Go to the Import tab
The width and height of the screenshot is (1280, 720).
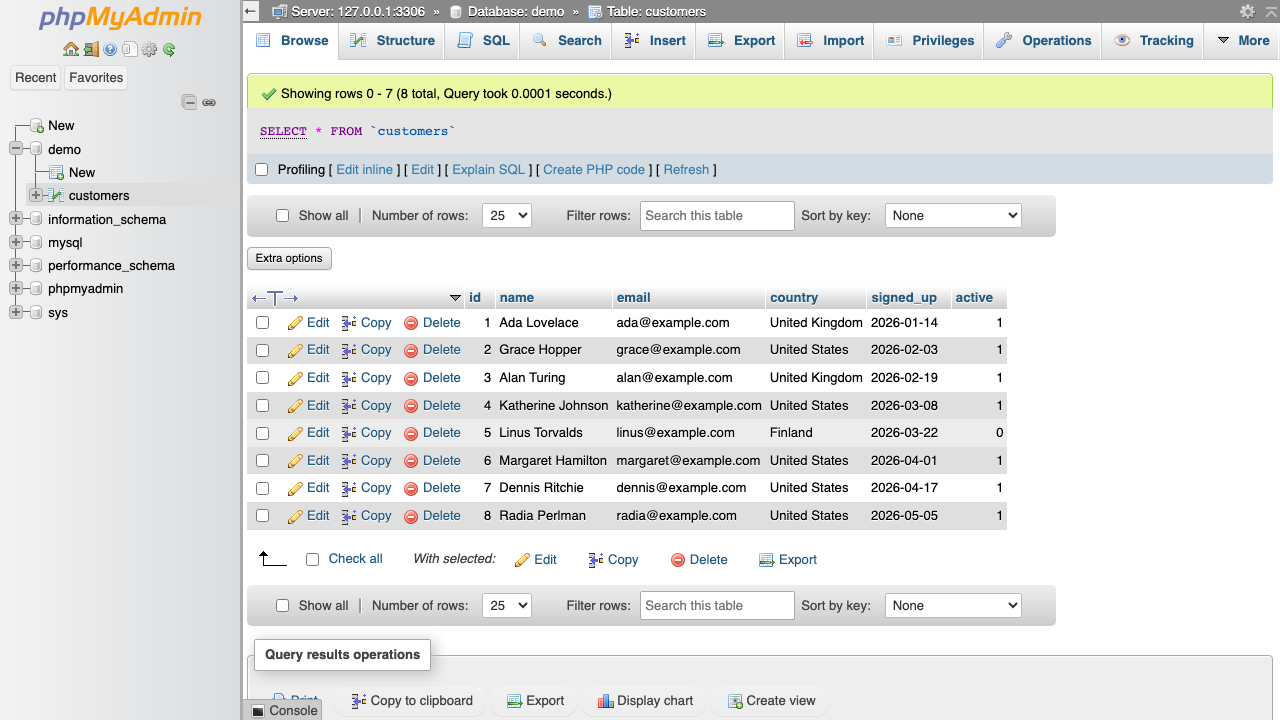830,41
